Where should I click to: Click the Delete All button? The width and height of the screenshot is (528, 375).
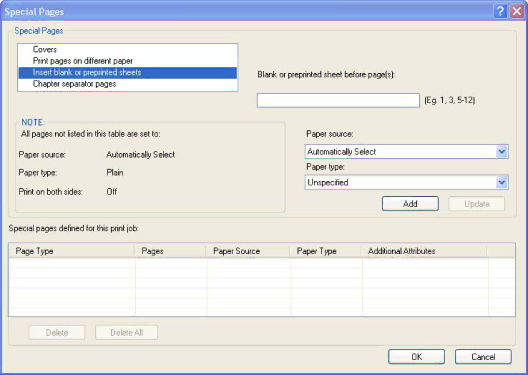127,333
